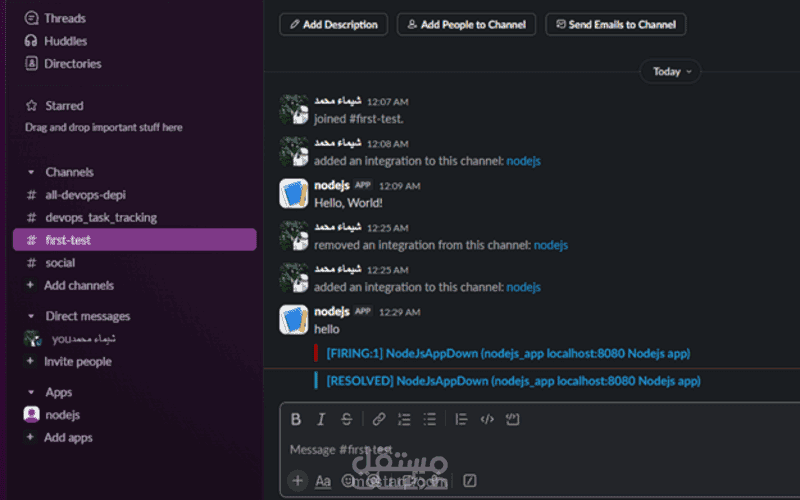Image resolution: width=800 pixels, height=500 pixels.
Task: Click the Directories icon in the sidebar
Action: tap(31, 64)
